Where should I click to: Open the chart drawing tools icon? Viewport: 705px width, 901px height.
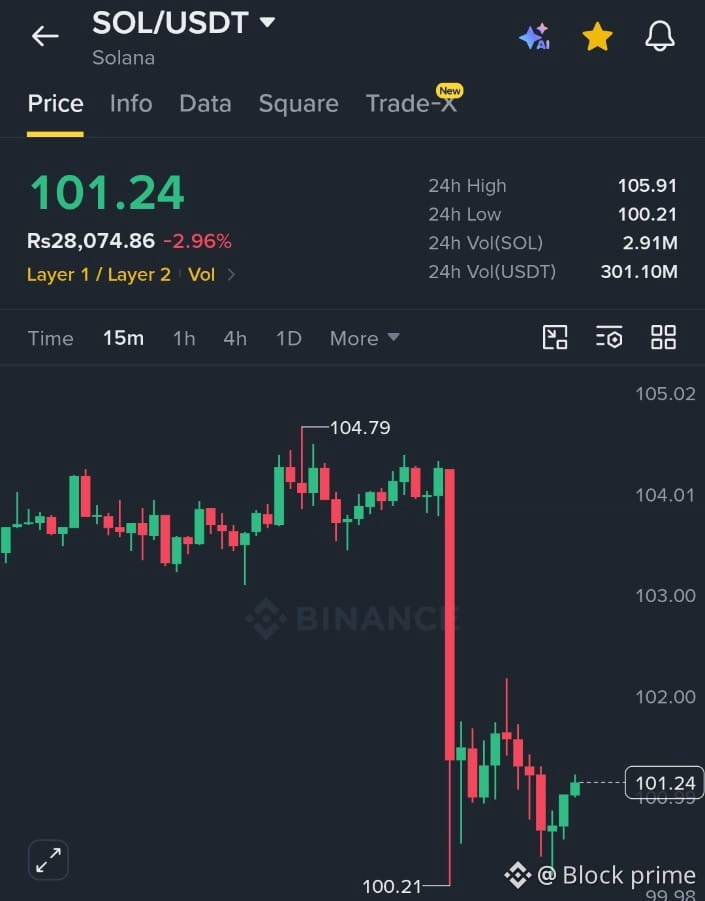tap(555, 337)
